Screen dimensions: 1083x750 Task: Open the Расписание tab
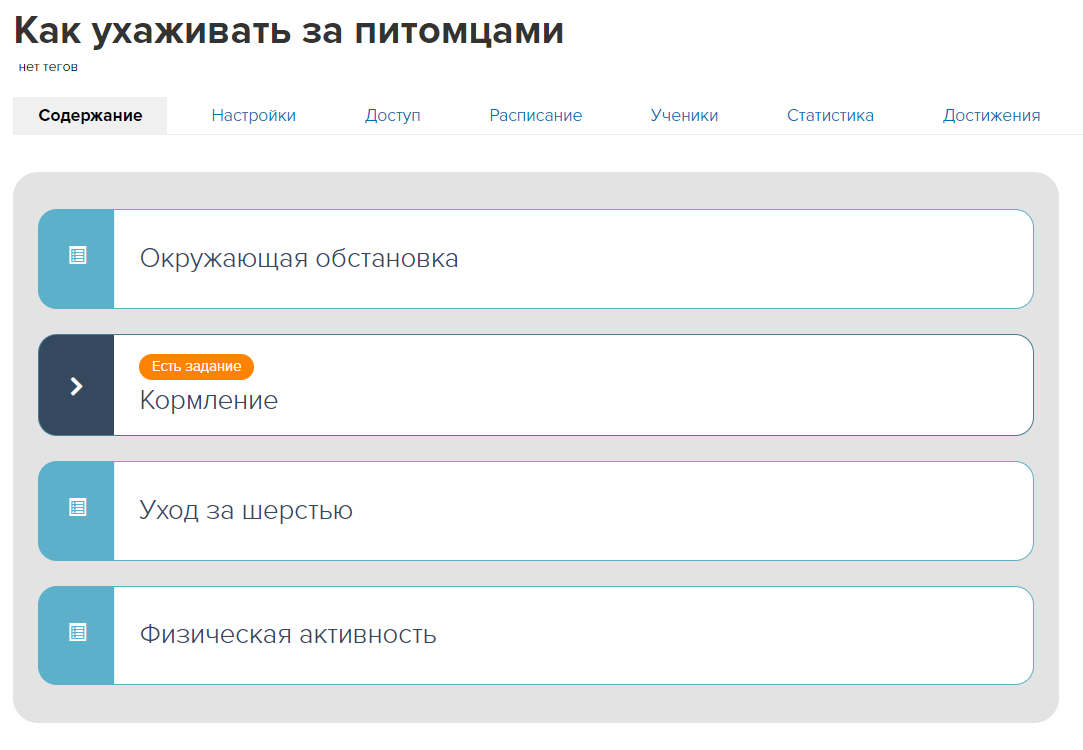coord(535,116)
